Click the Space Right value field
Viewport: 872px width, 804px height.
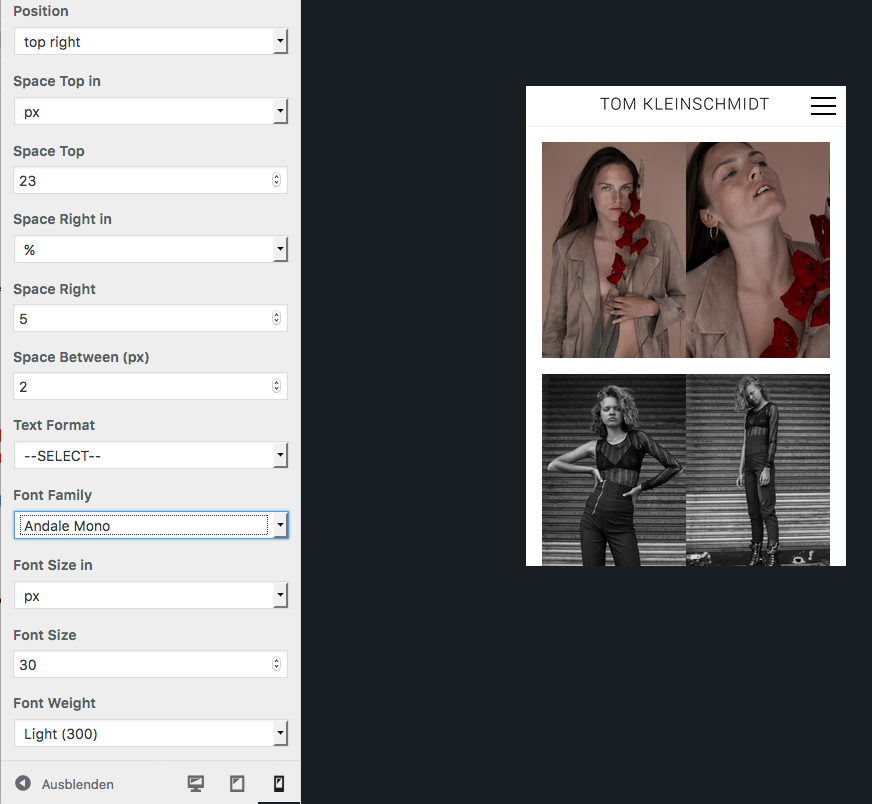[140, 319]
